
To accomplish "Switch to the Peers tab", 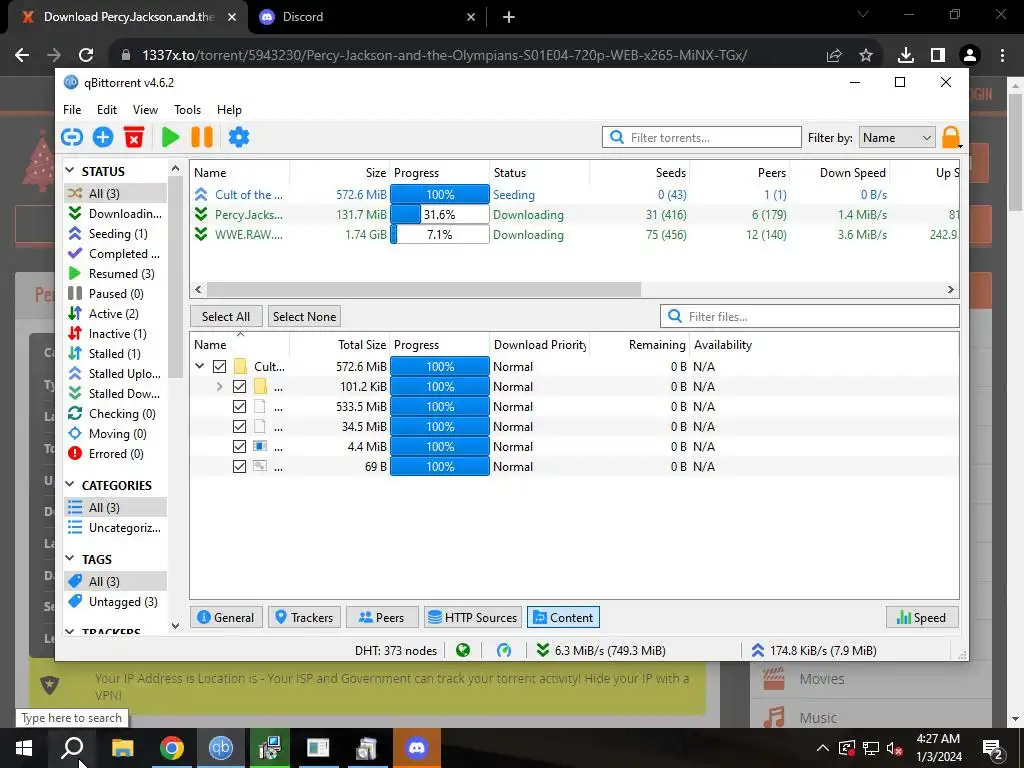I will 382,617.
